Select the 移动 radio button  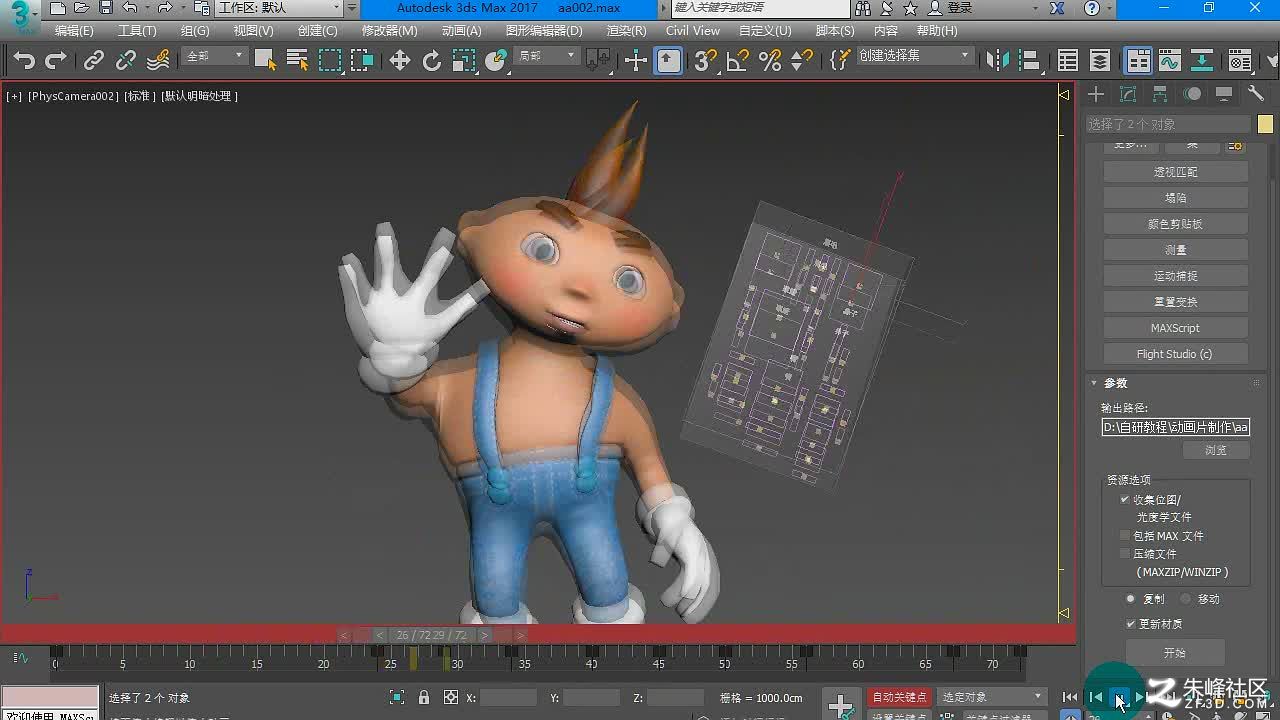click(1186, 599)
